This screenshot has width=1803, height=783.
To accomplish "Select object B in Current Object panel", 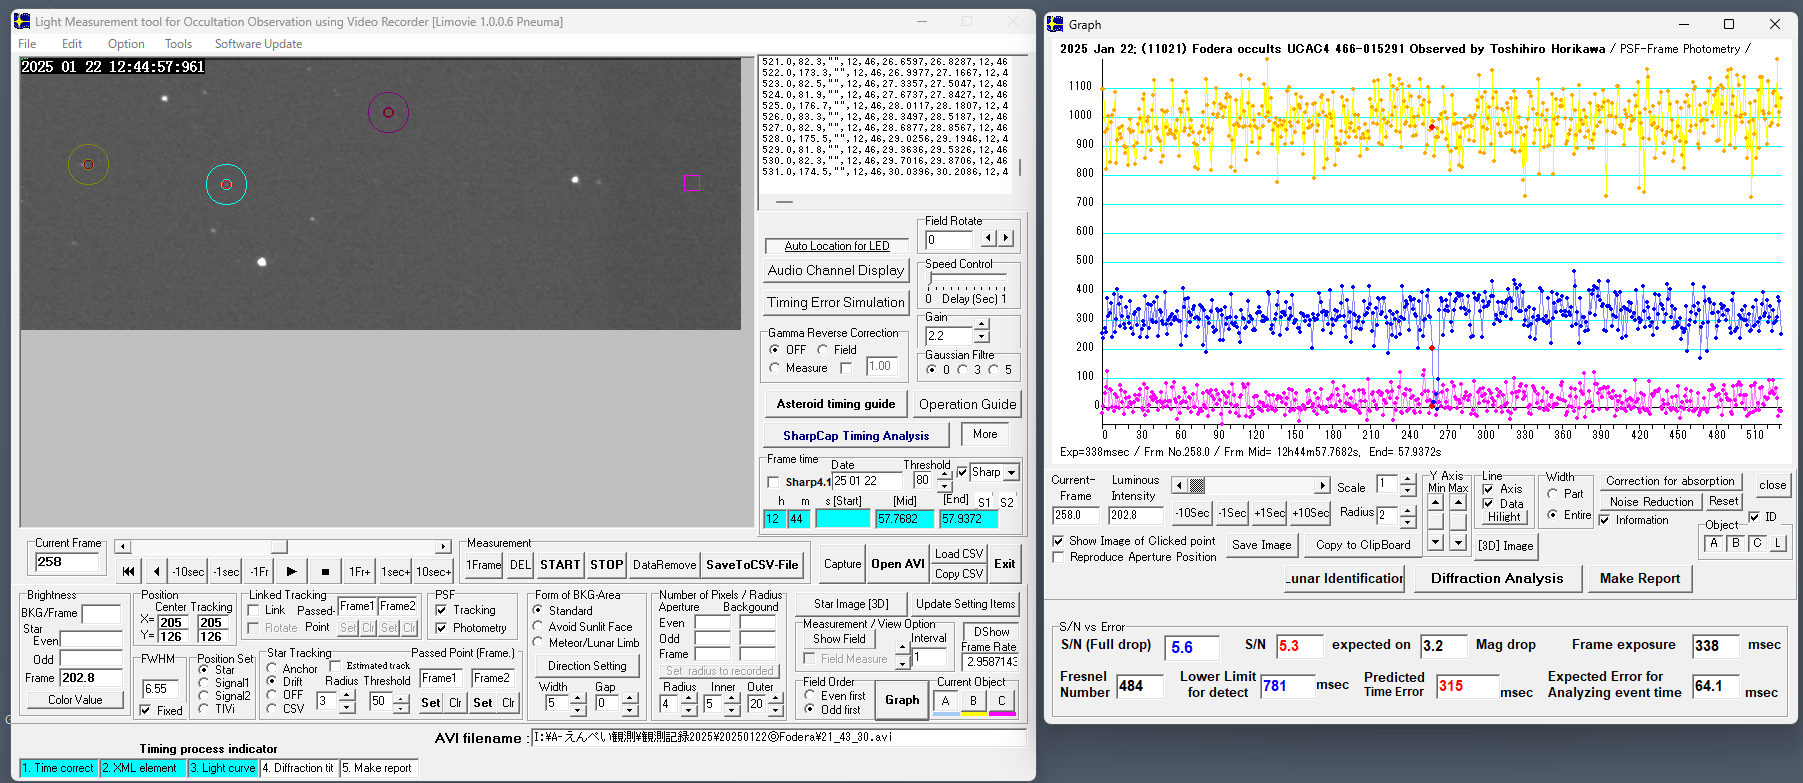I will pyautogui.click(x=973, y=701).
